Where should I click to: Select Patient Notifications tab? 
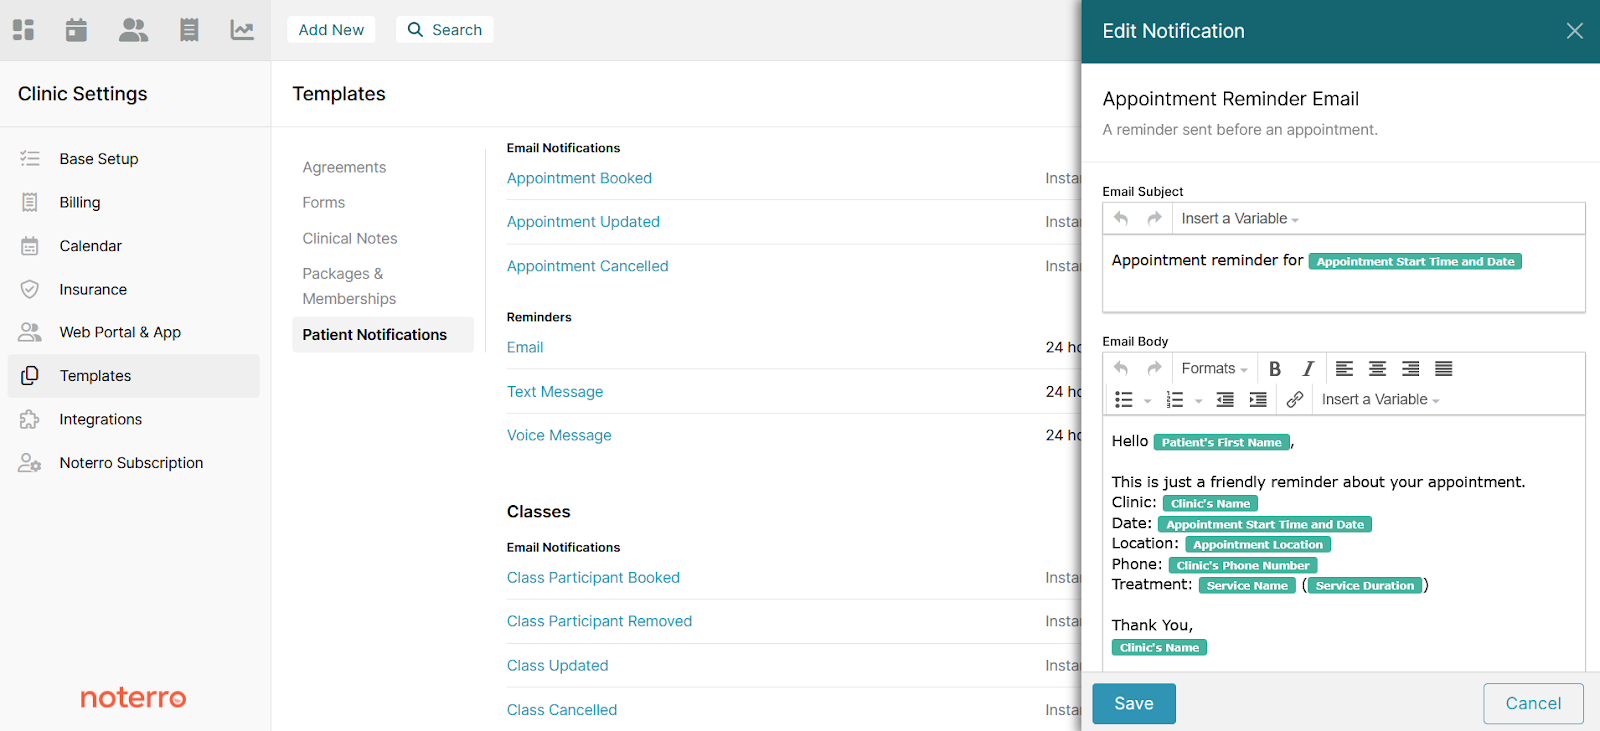pos(383,335)
